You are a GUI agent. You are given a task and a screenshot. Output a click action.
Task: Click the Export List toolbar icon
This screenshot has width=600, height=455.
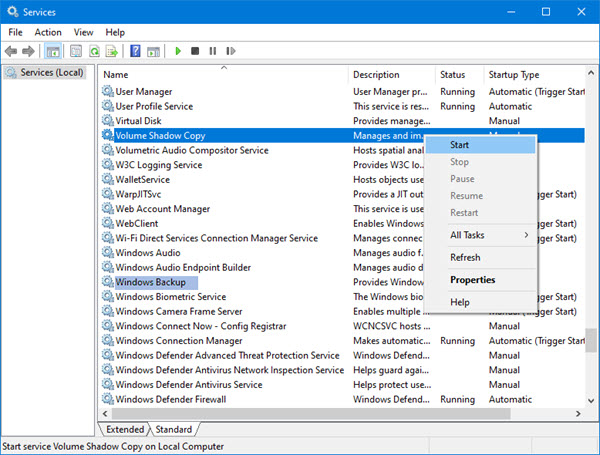pos(112,51)
